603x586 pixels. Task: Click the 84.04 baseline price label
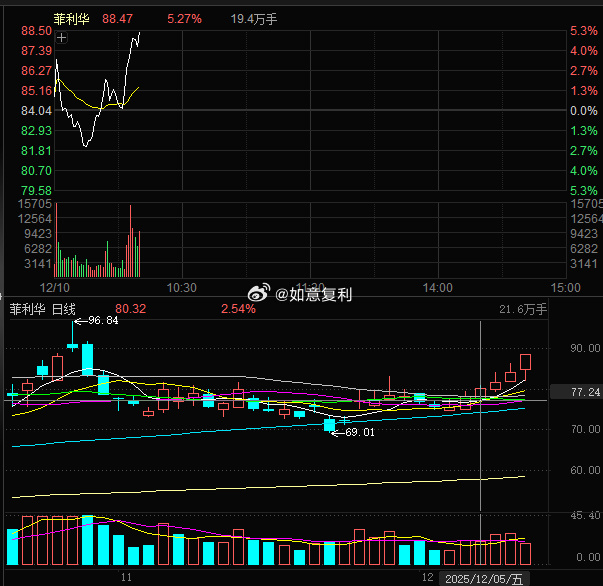[37, 111]
